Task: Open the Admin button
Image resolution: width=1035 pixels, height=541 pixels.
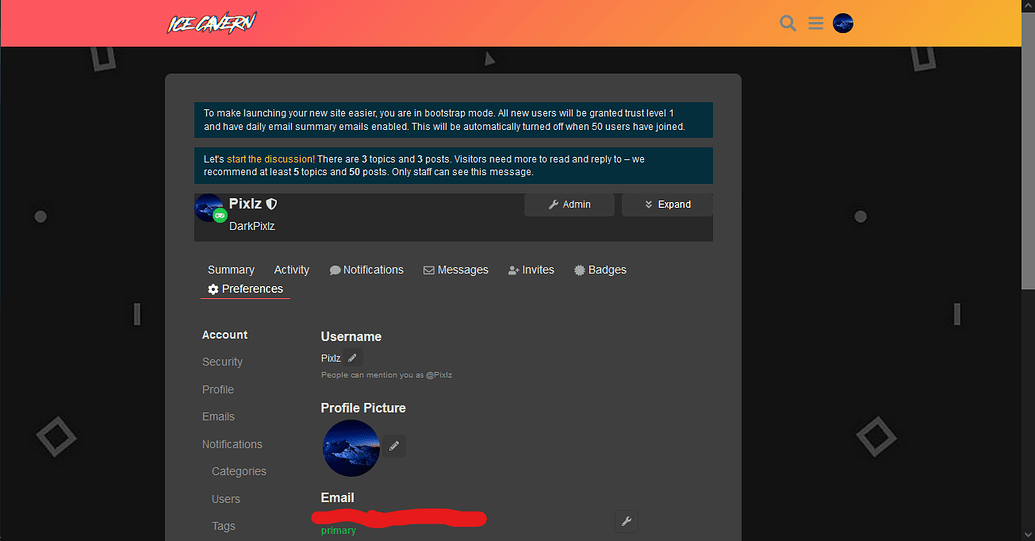Action: click(x=569, y=204)
